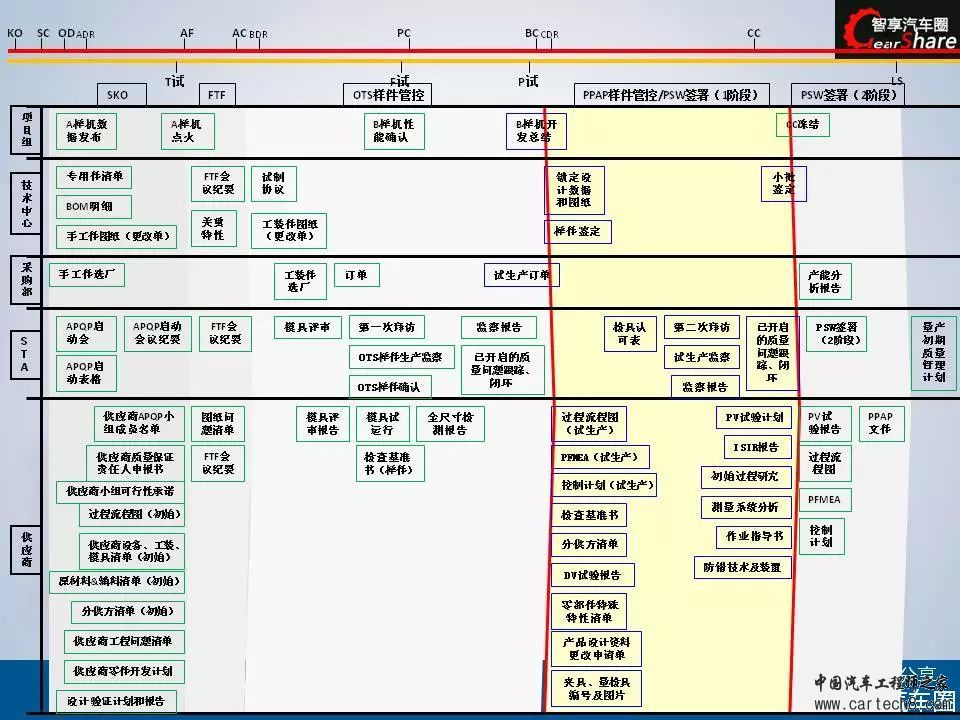Click the AF milestone marker
Screen dimensions: 960x720
[187, 33]
